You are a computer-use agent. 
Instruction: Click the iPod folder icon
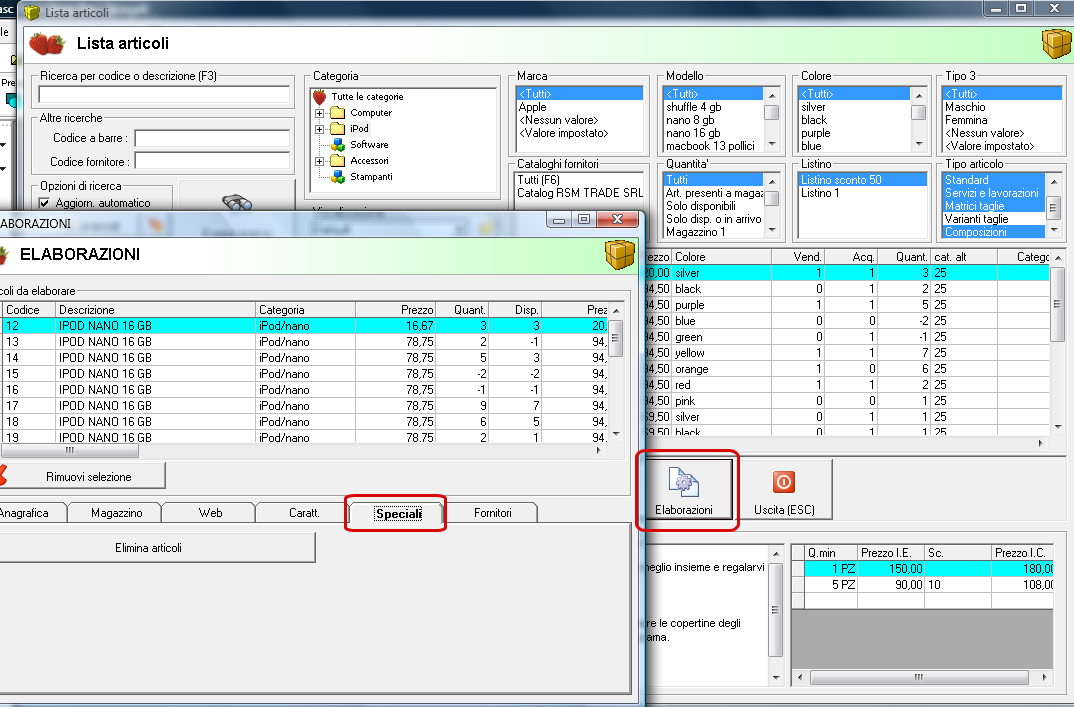[x=338, y=129]
